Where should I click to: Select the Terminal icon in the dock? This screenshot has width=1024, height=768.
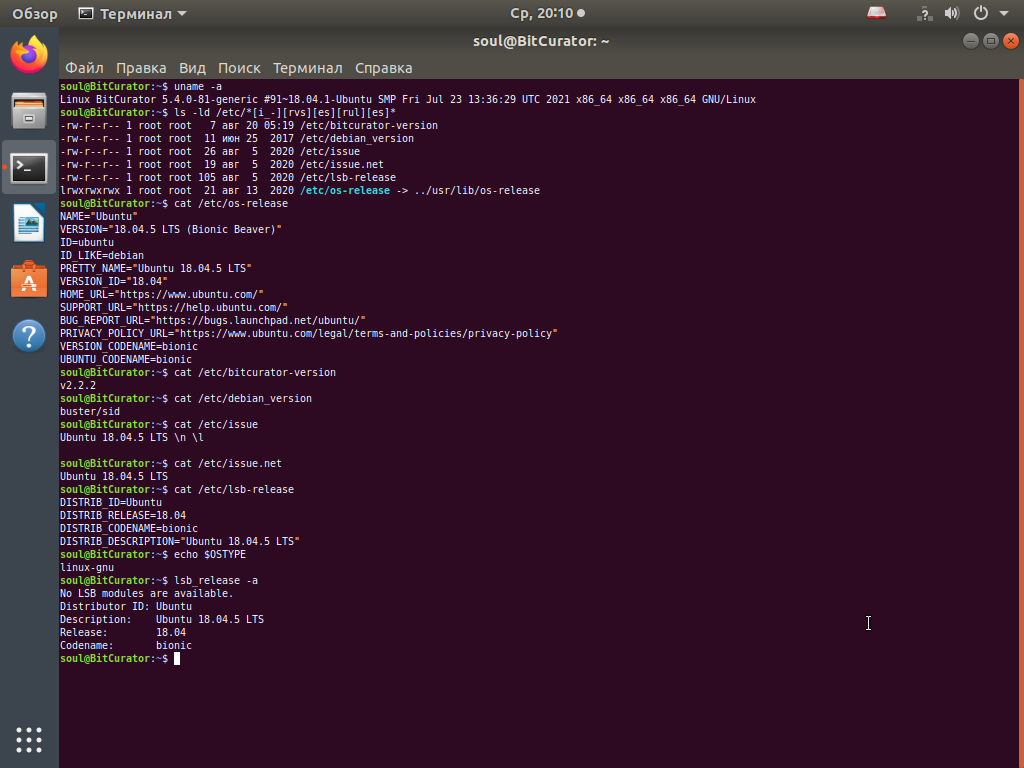pyautogui.click(x=29, y=168)
